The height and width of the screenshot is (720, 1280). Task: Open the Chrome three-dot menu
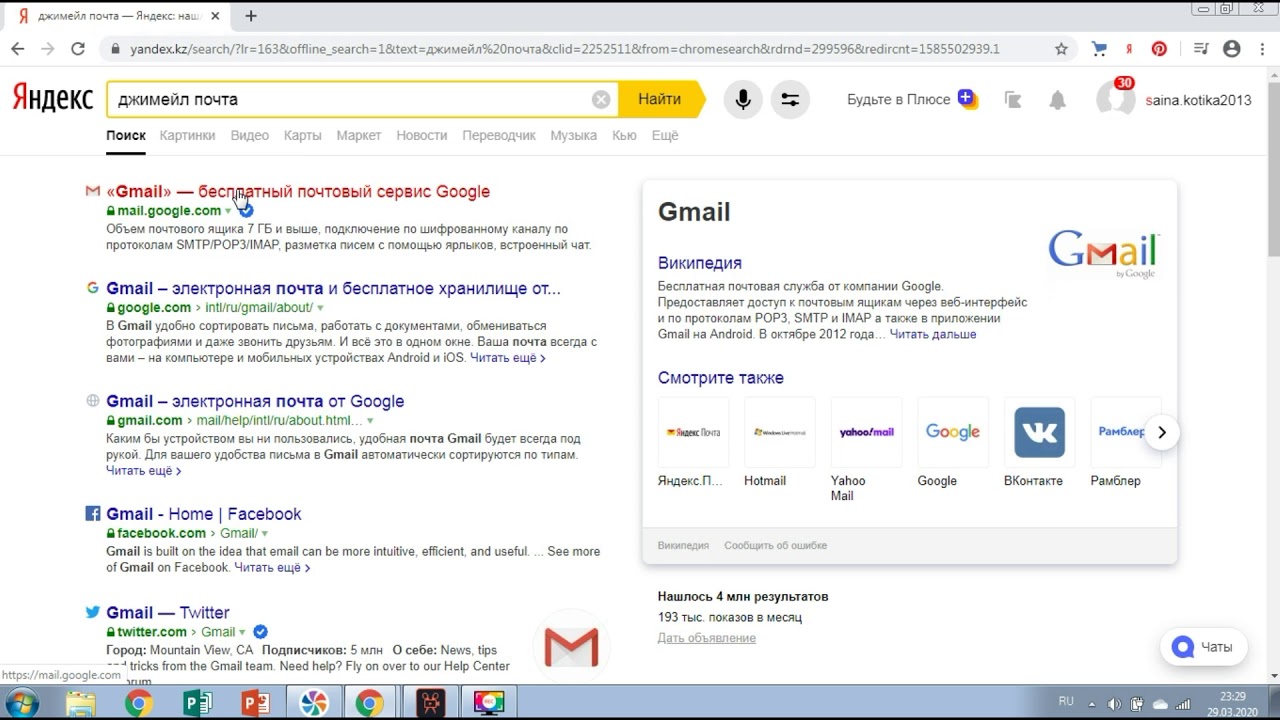1261,48
